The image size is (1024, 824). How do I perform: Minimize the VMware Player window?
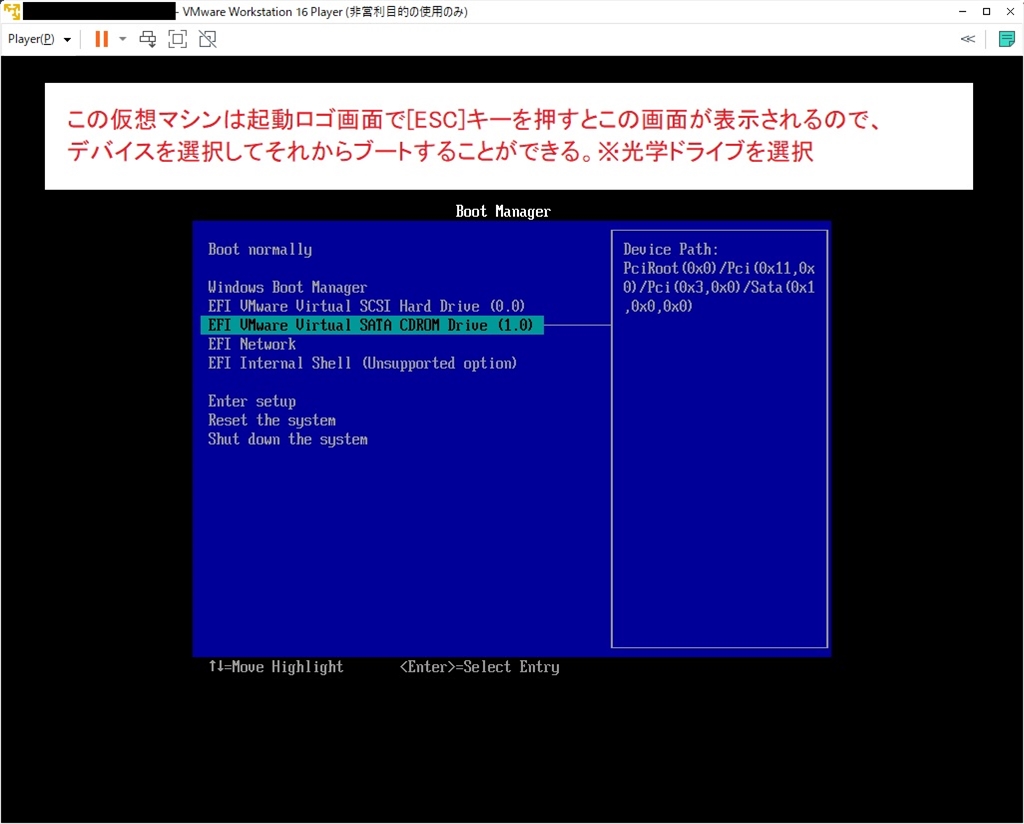(963, 11)
